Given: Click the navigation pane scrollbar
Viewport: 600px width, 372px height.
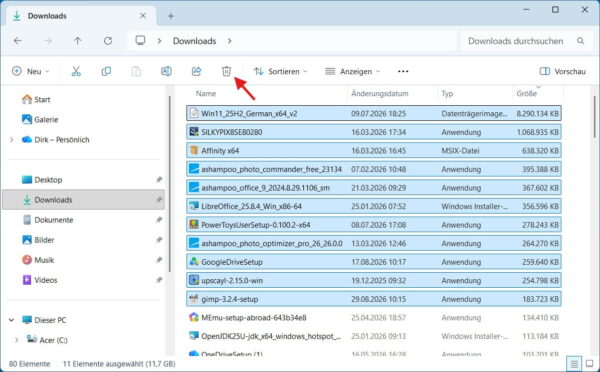Looking at the screenshot, I should point(170,184).
